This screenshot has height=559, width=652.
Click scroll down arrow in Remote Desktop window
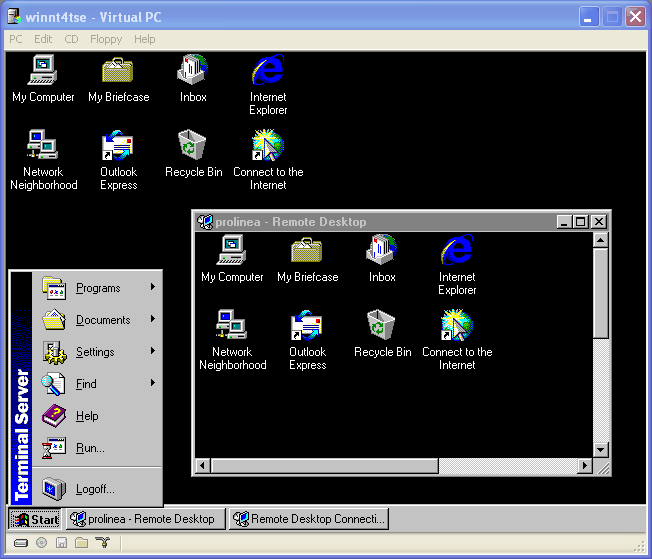[600, 450]
